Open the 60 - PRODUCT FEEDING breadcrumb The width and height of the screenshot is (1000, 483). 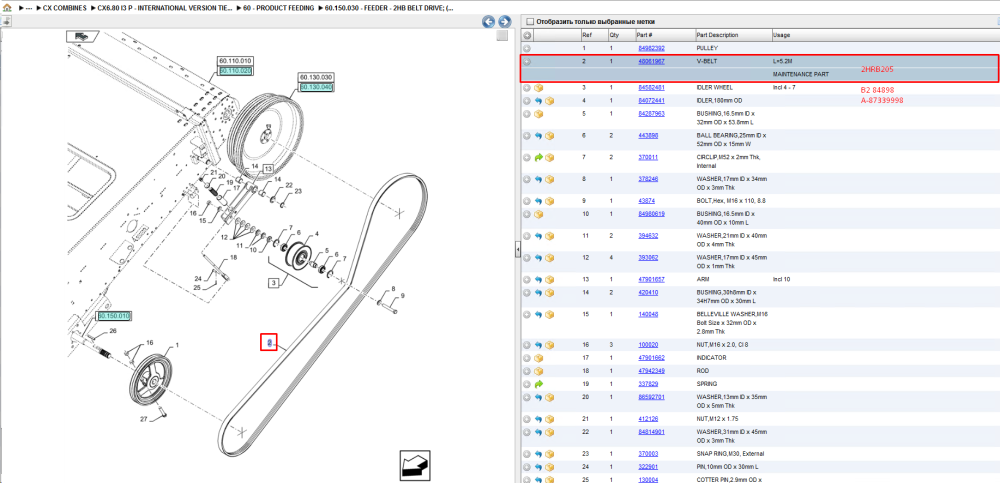(279, 8)
